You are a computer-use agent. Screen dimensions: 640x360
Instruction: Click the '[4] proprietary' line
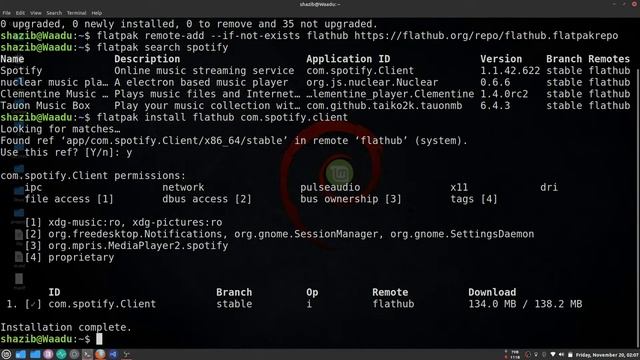(69, 258)
